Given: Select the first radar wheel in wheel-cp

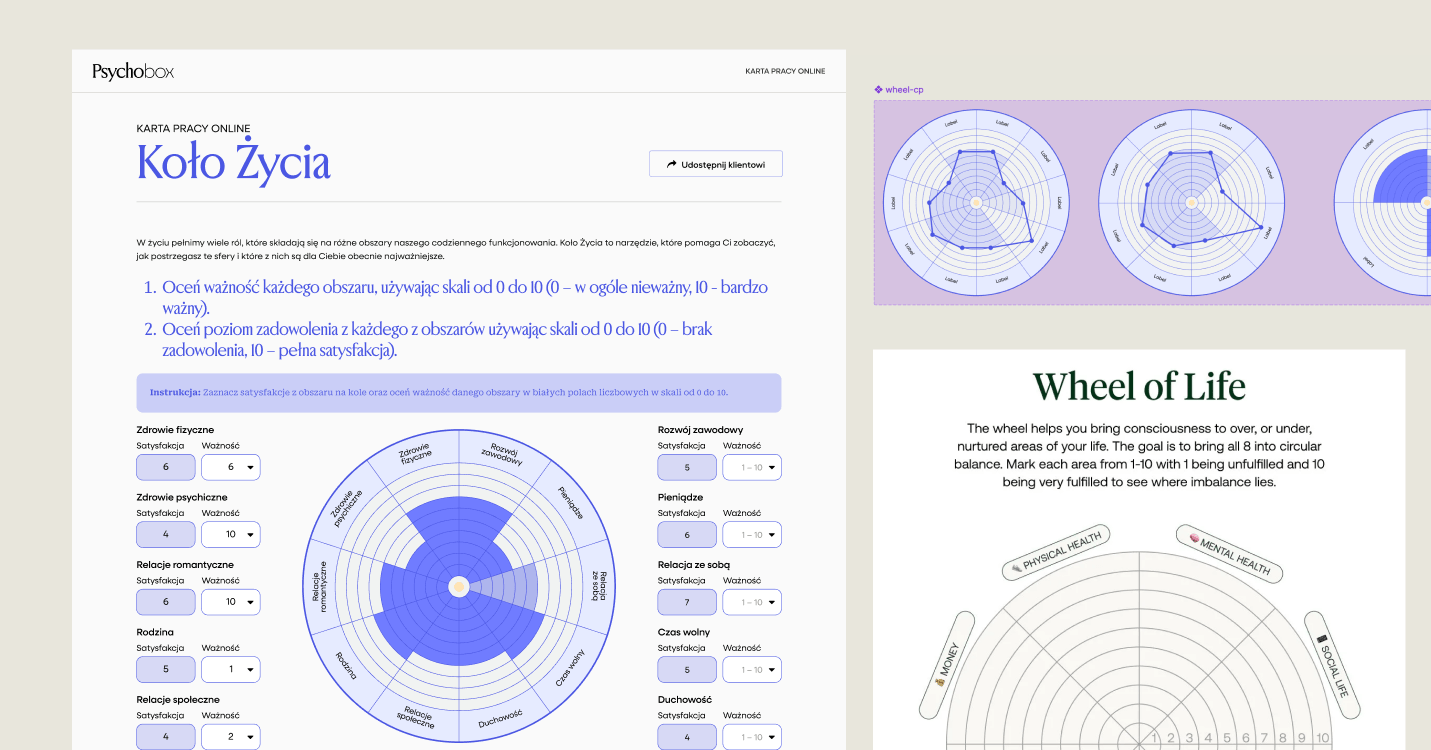Looking at the screenshot, I should point(975,202).
